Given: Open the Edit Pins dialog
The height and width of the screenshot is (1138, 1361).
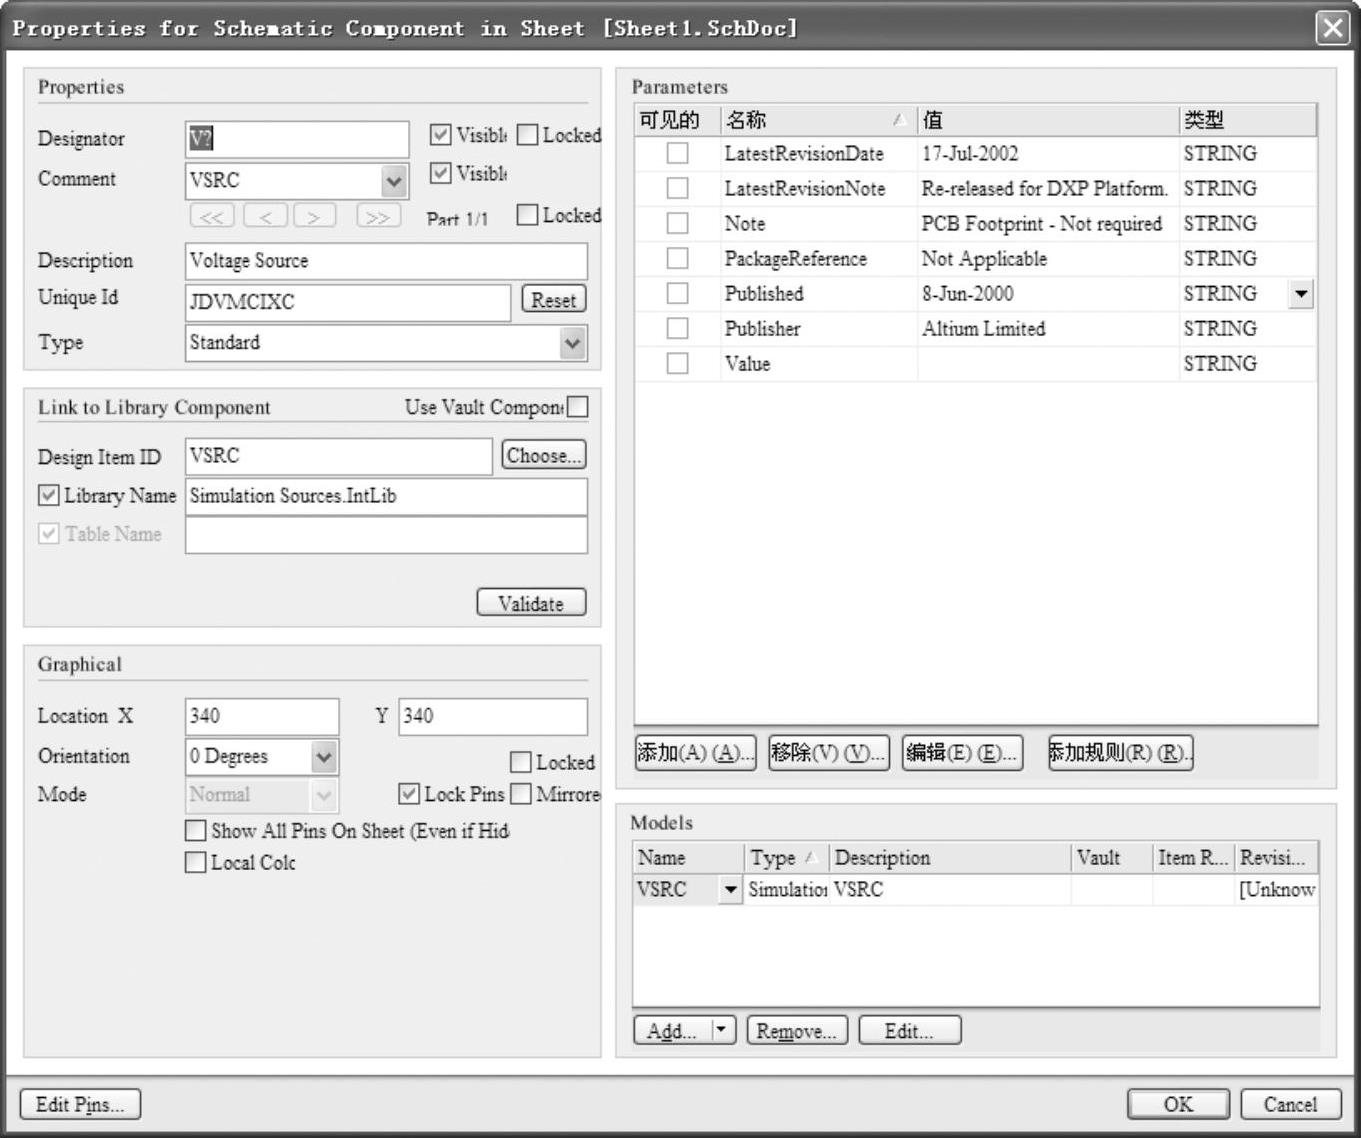Looking at the screenshot, I should coord(80,1104).
